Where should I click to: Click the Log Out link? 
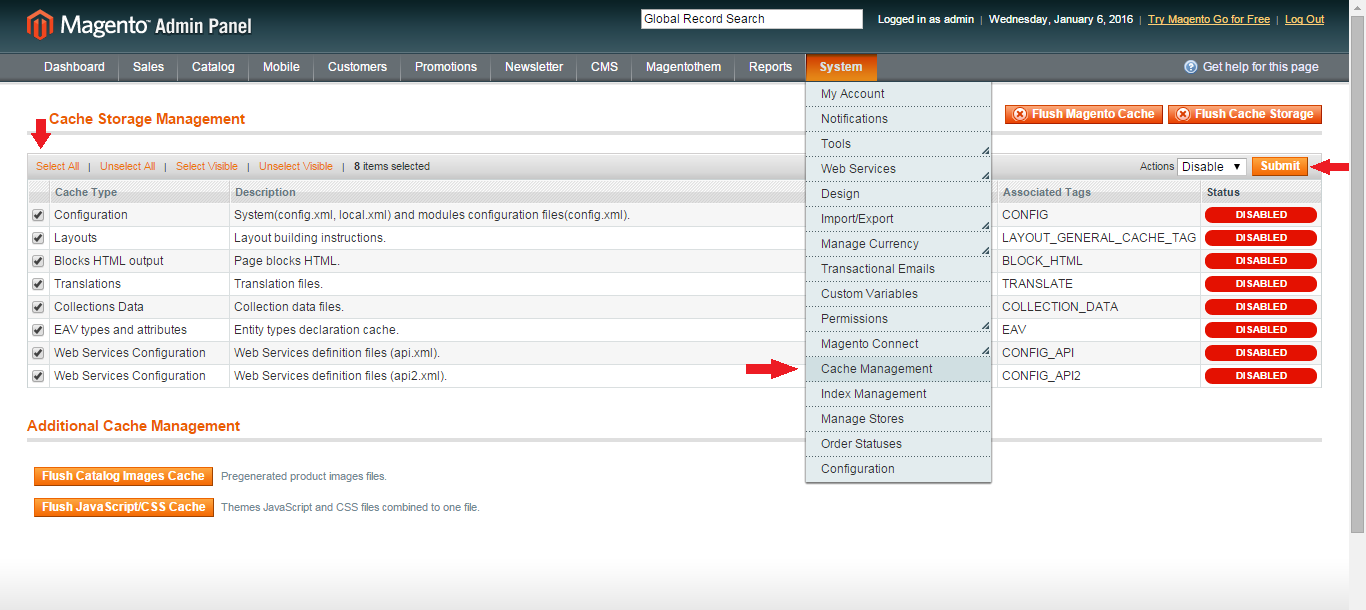click(1304, 19)
